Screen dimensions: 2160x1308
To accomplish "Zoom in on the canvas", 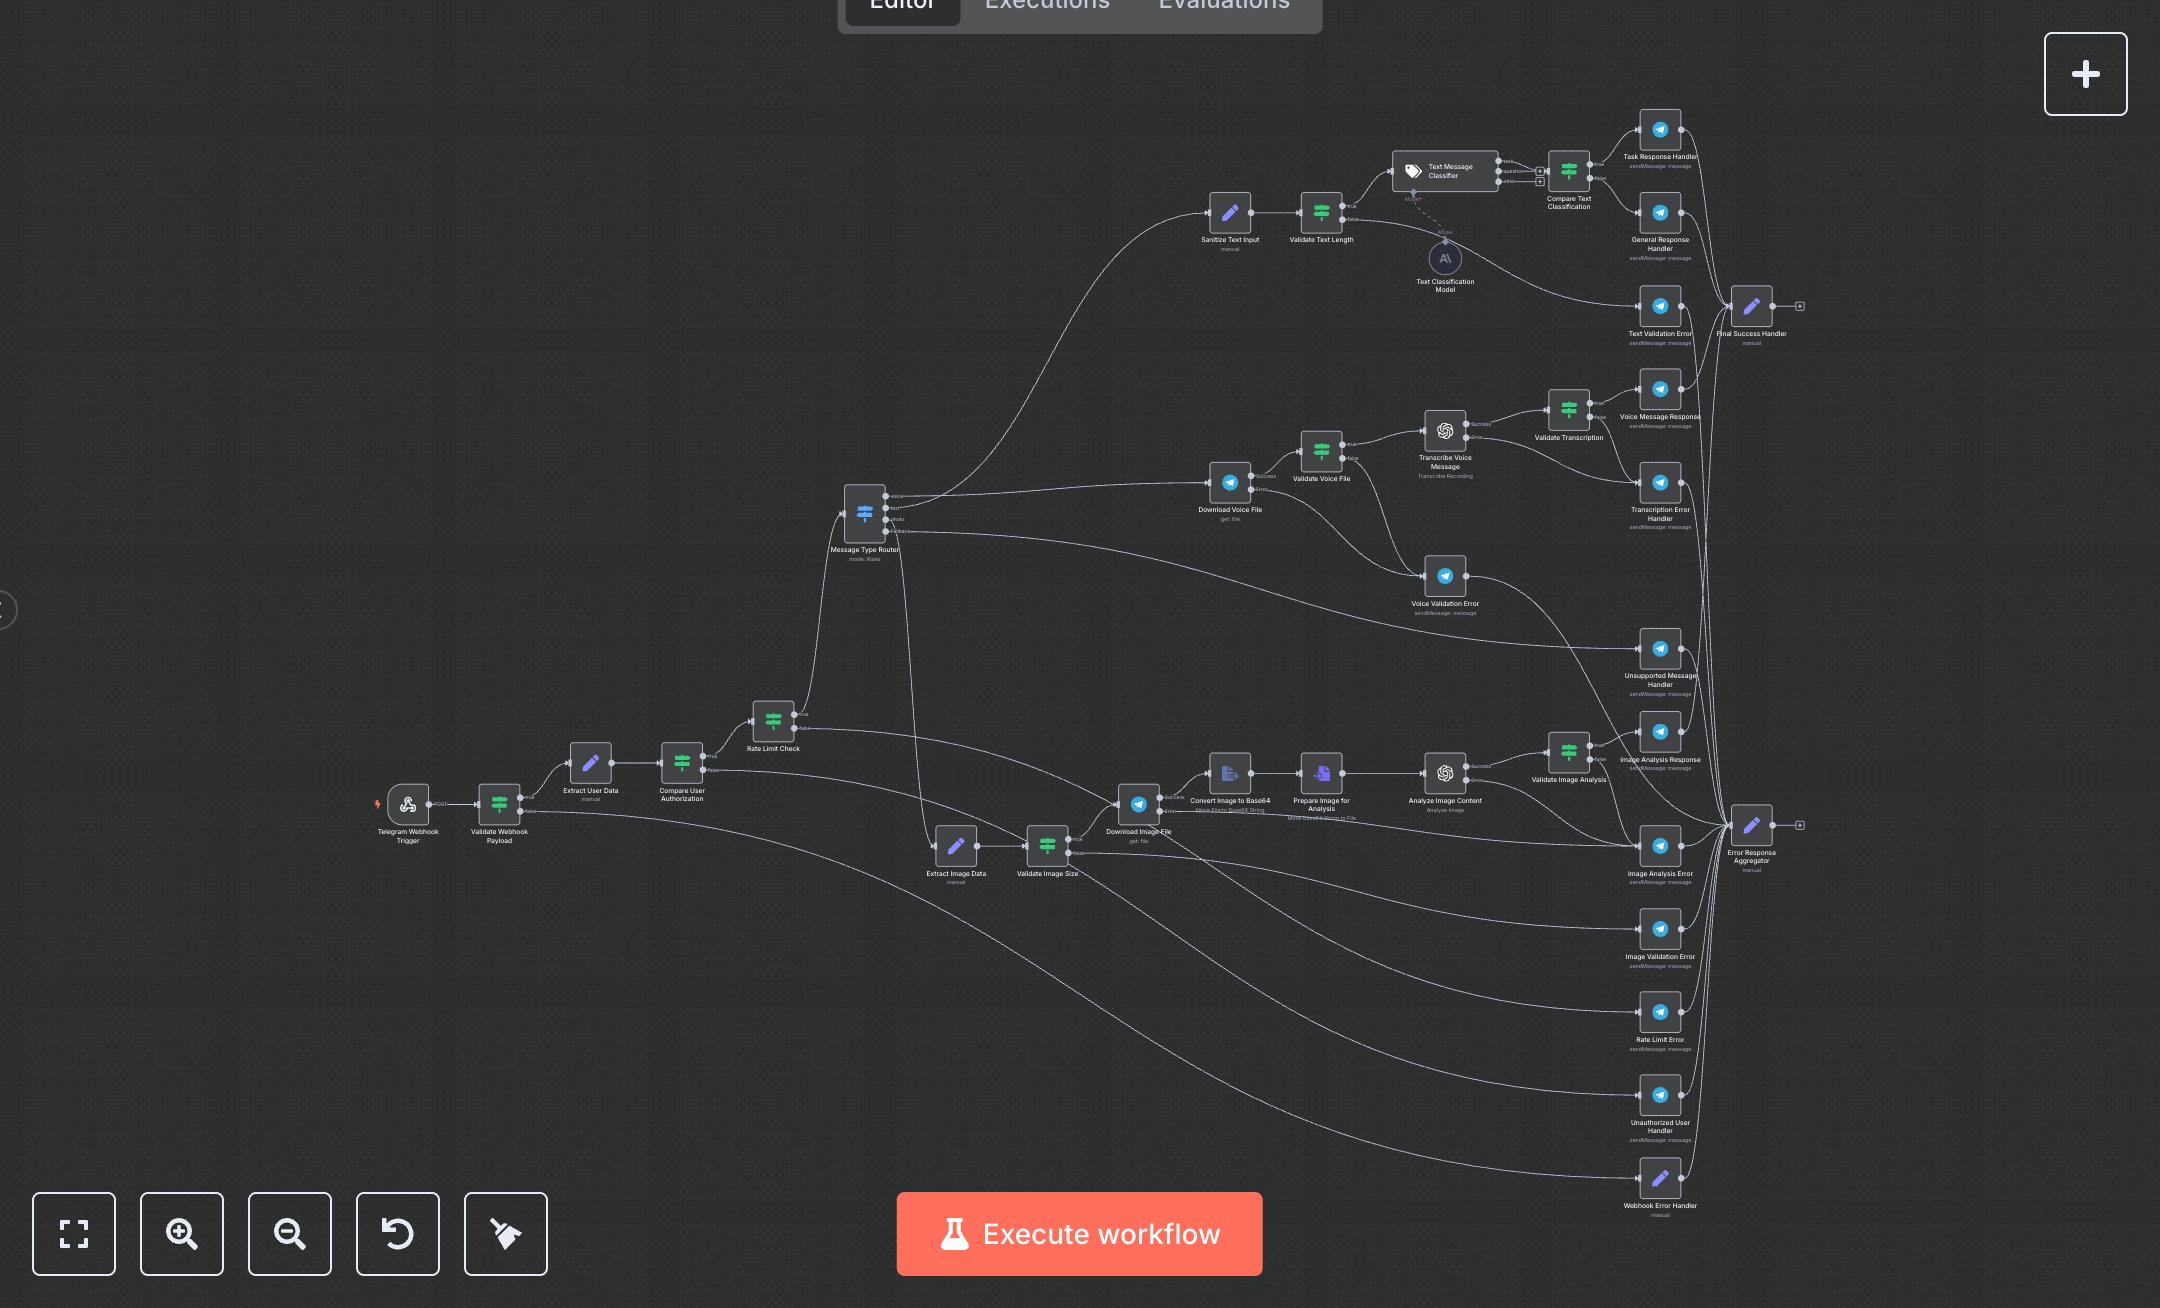I will click(182, 1234).
